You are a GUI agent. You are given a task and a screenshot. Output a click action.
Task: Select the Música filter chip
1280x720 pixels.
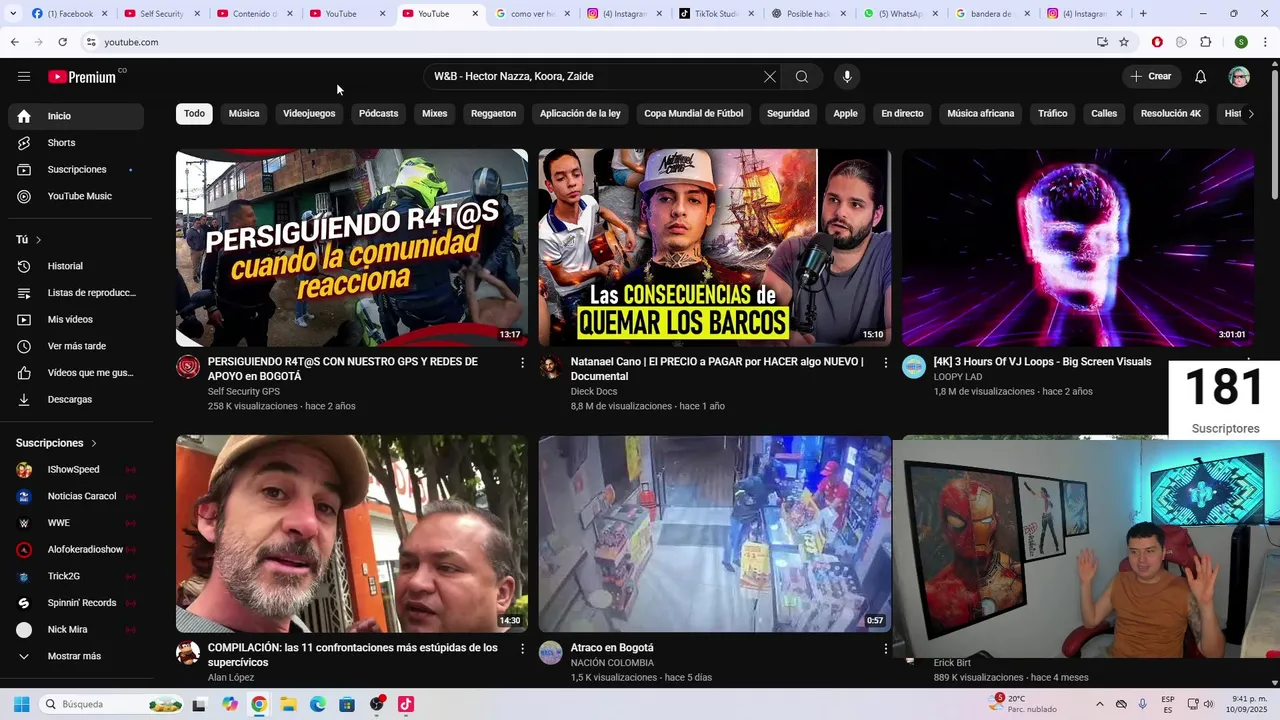point(244,114)
